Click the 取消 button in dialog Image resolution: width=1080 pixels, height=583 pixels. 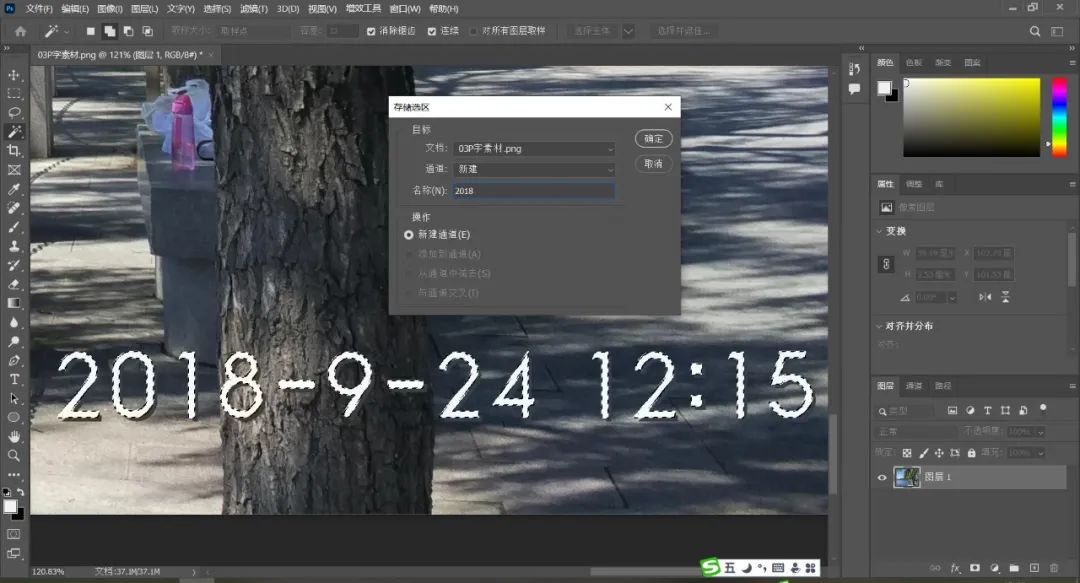653,164
